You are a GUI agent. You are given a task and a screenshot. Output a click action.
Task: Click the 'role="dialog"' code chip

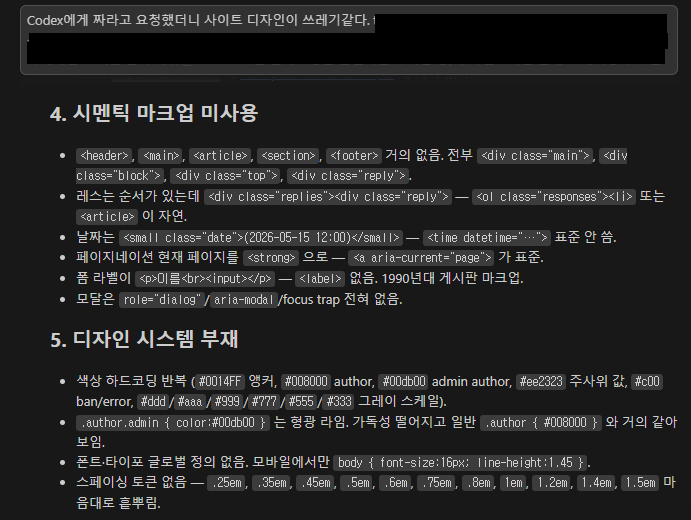click(x=162, y=300)
